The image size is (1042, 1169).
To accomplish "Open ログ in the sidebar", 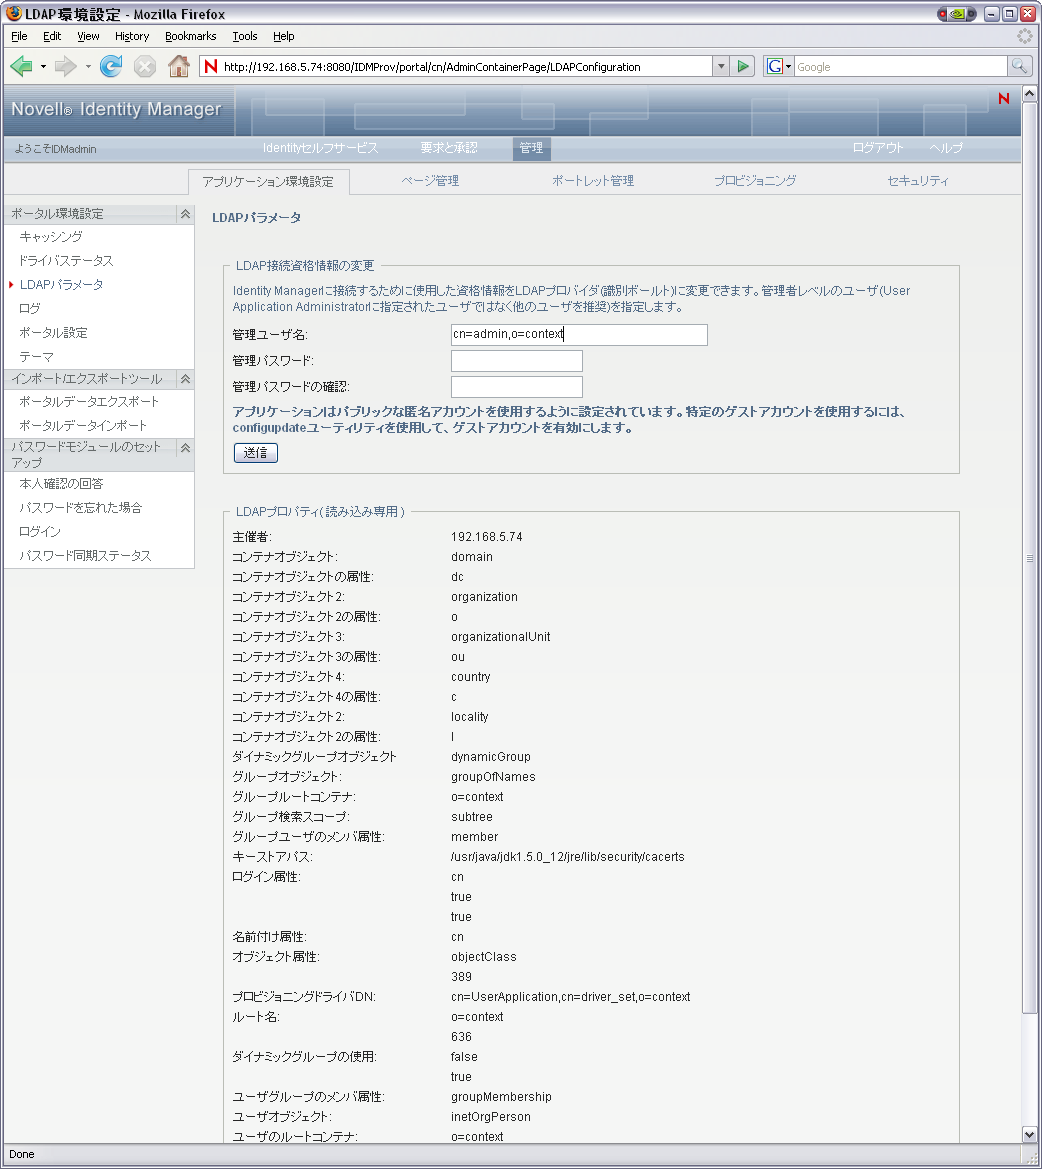I will [30, 308].
